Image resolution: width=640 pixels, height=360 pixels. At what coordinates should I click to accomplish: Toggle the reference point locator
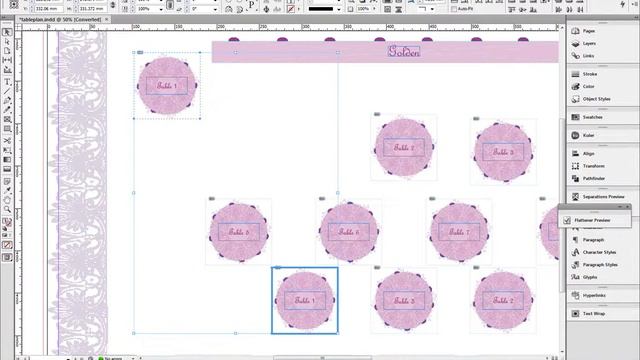(x=14, y=5)
